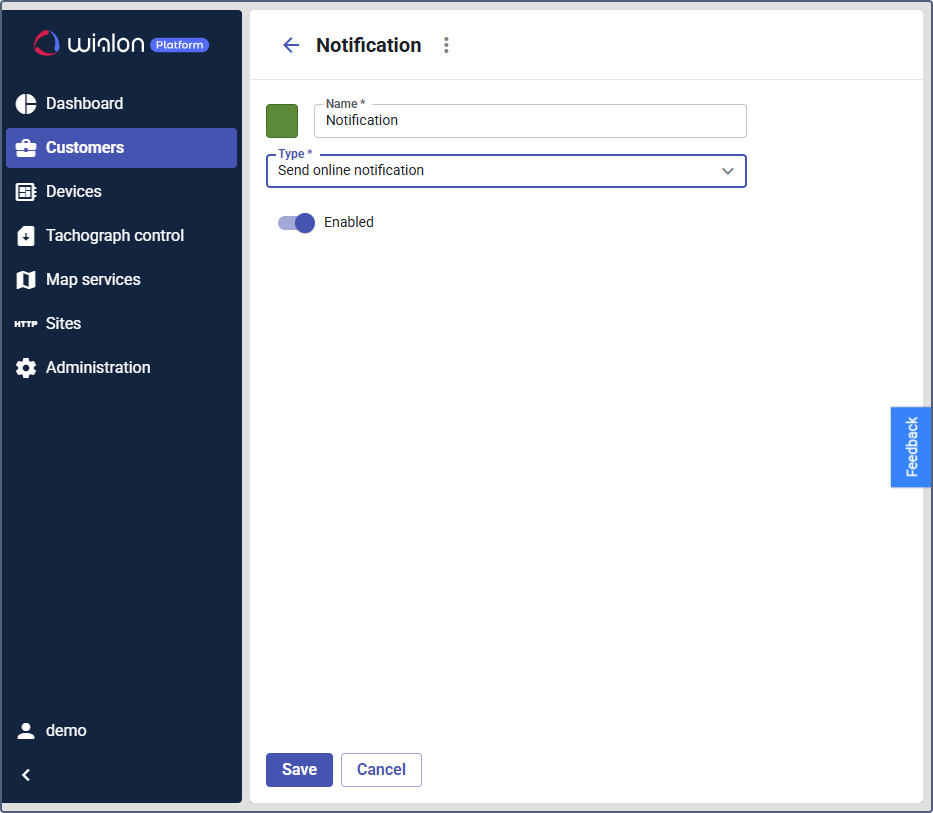933x813 pixels.
Task: Click the Administration gear icon
Action: [26, 368]
